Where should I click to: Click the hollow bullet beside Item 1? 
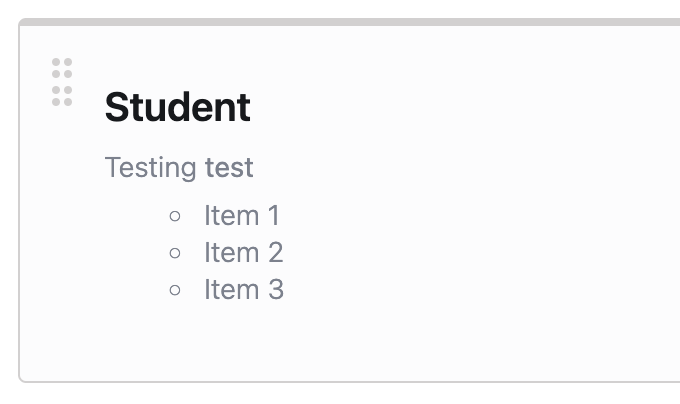point(176,215)
